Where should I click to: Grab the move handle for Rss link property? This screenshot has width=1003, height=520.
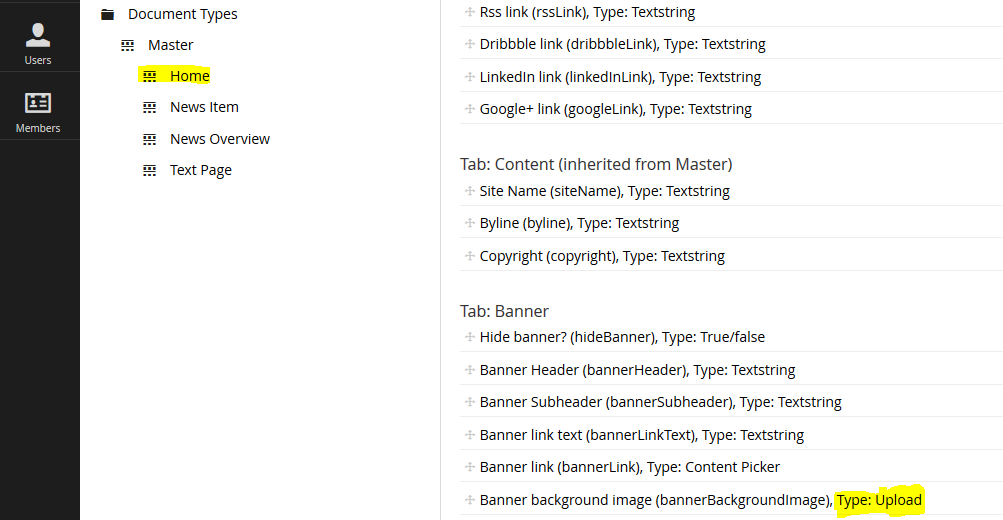coord(470,12)
